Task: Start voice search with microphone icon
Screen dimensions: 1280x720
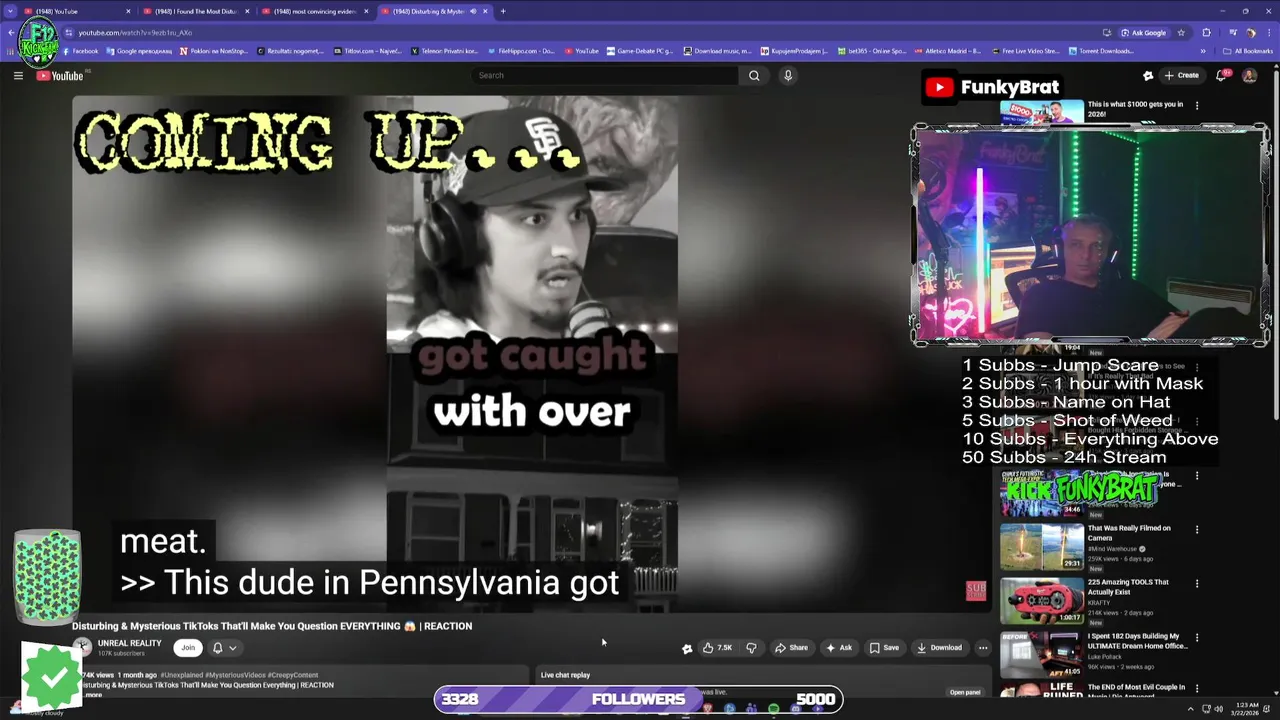Action: pos(788,76)
